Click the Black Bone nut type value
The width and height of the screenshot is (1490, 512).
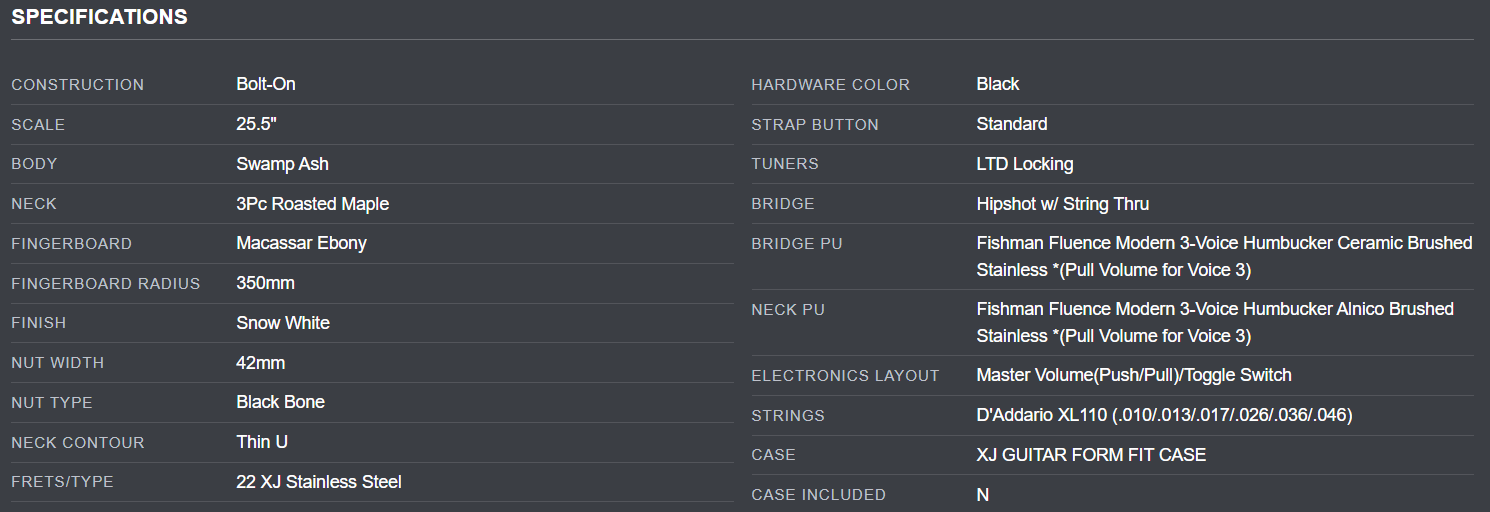[x=280, y=402]
